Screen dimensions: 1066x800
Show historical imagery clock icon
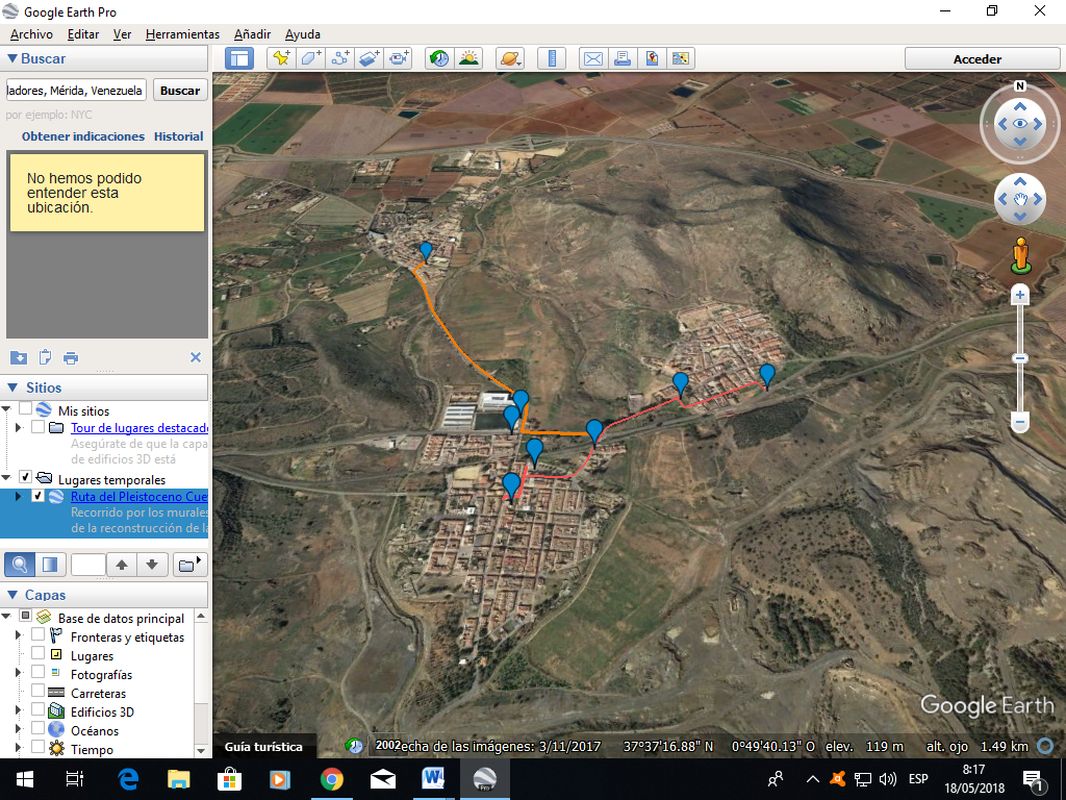pyautogui.click(x=439, y=58)
